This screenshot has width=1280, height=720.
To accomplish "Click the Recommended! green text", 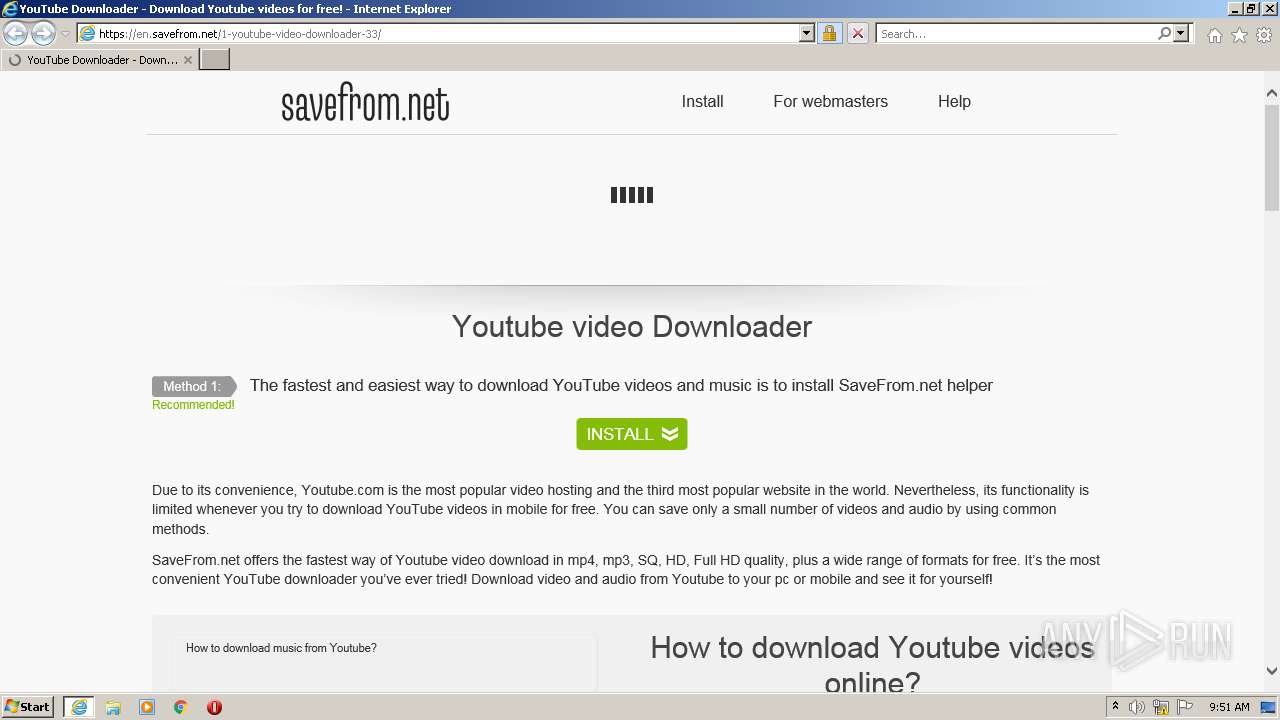I will [x=193, y=405].
